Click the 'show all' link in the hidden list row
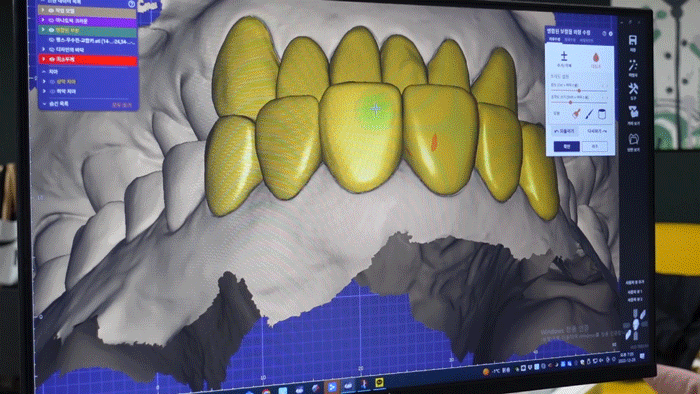 [x=121, y=105]
